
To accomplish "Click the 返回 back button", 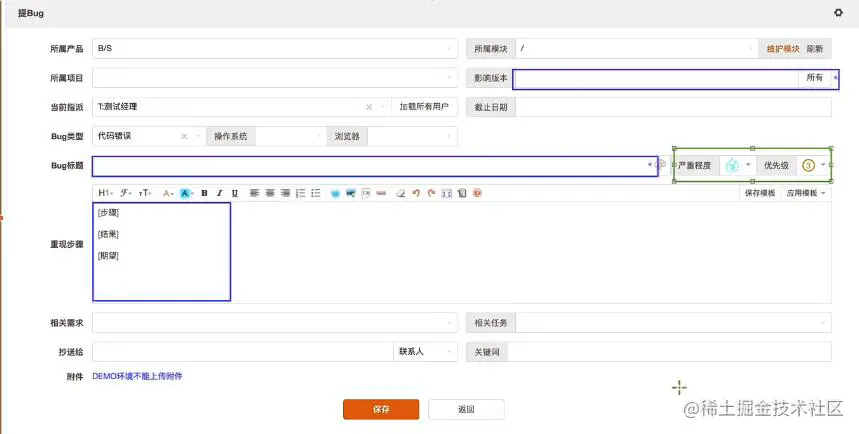I will click(466, 409).
